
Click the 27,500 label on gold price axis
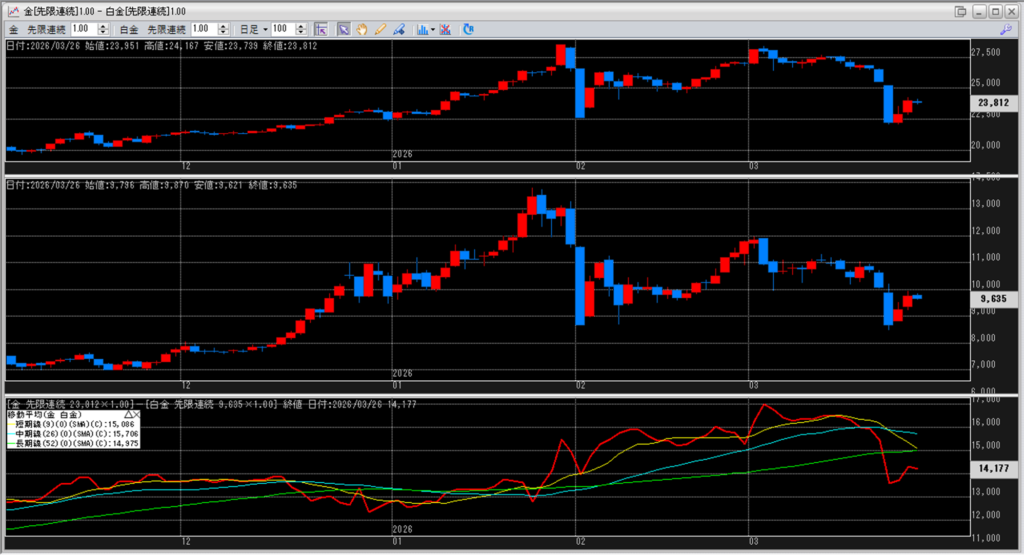coord(985,52)
